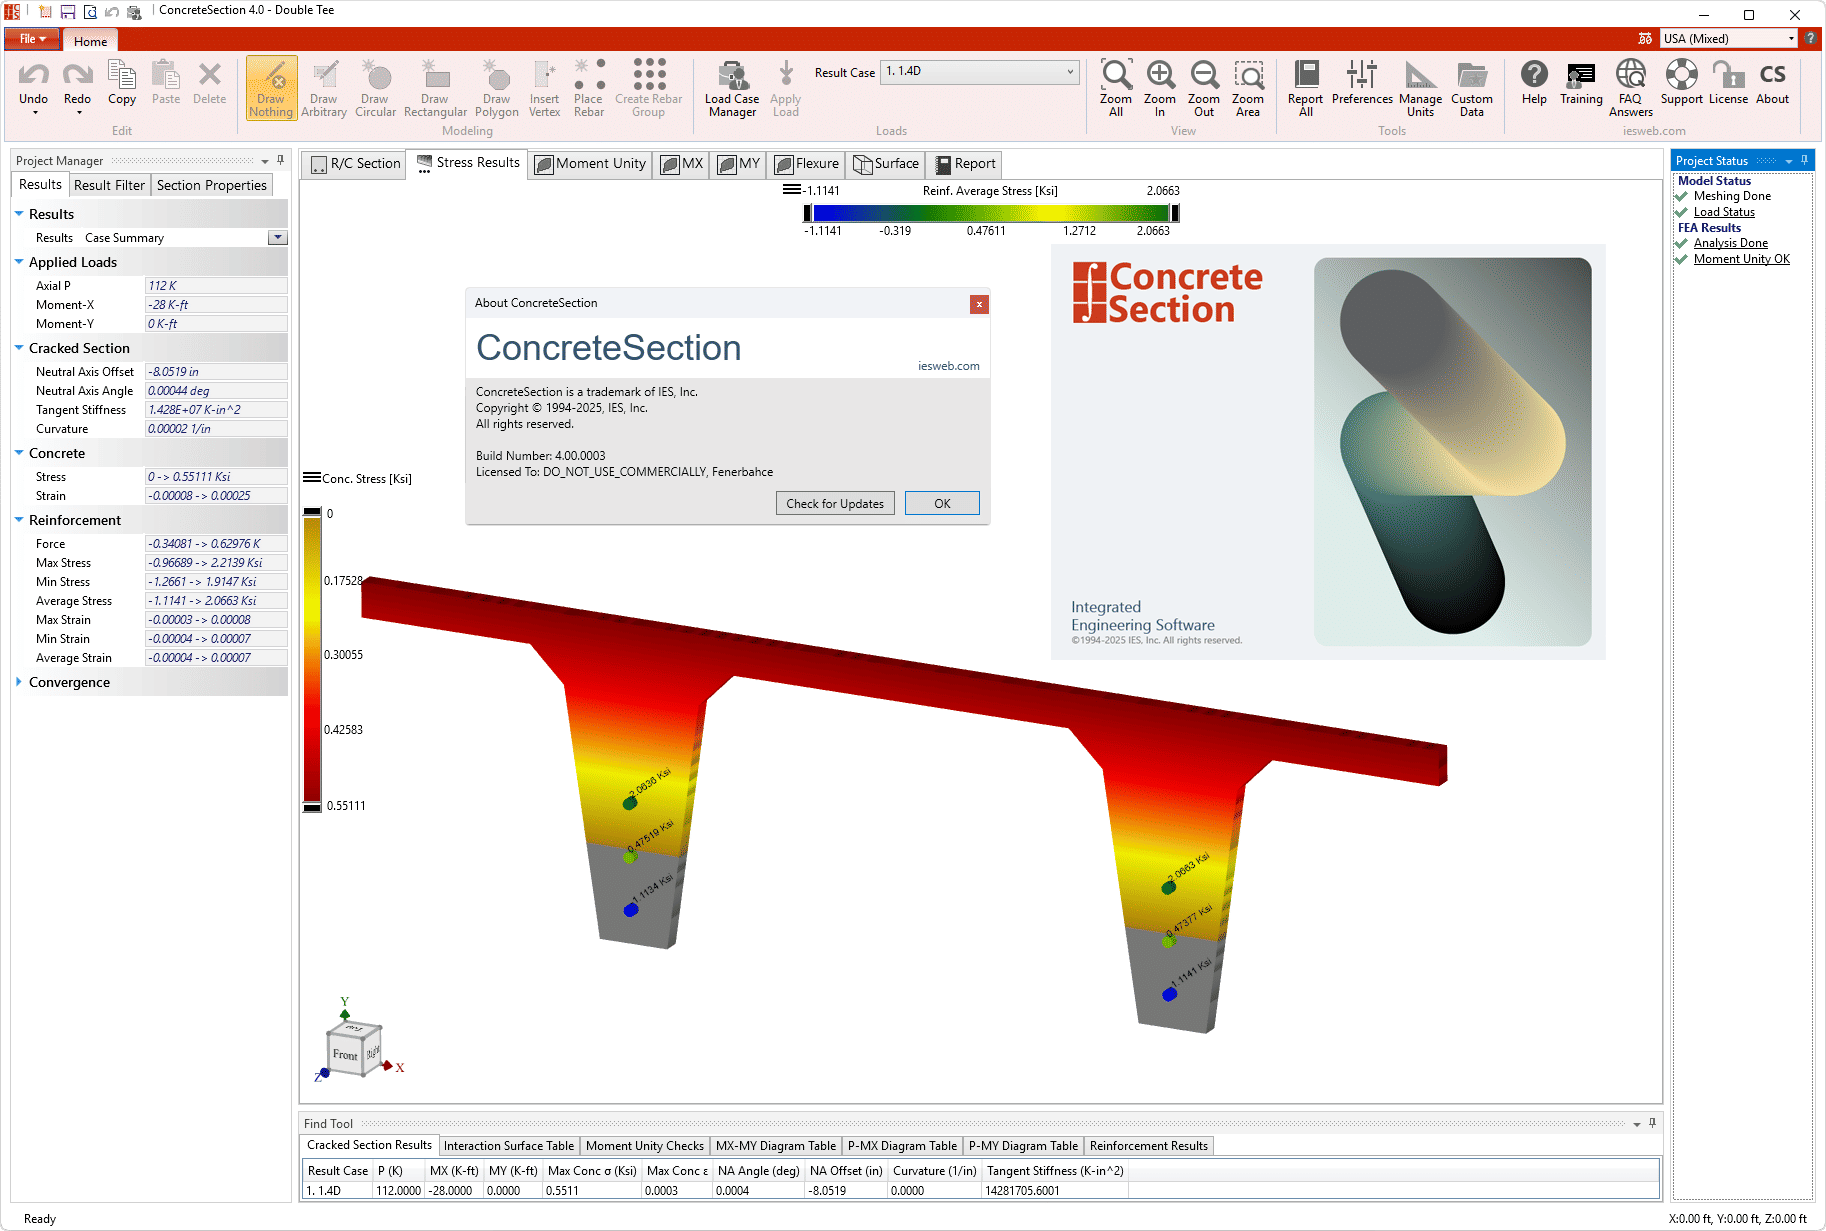Follow the Analysis Done link
Image resolution: width=1826 pixels, height=1231 pixels.
(x=1729, y=242)
